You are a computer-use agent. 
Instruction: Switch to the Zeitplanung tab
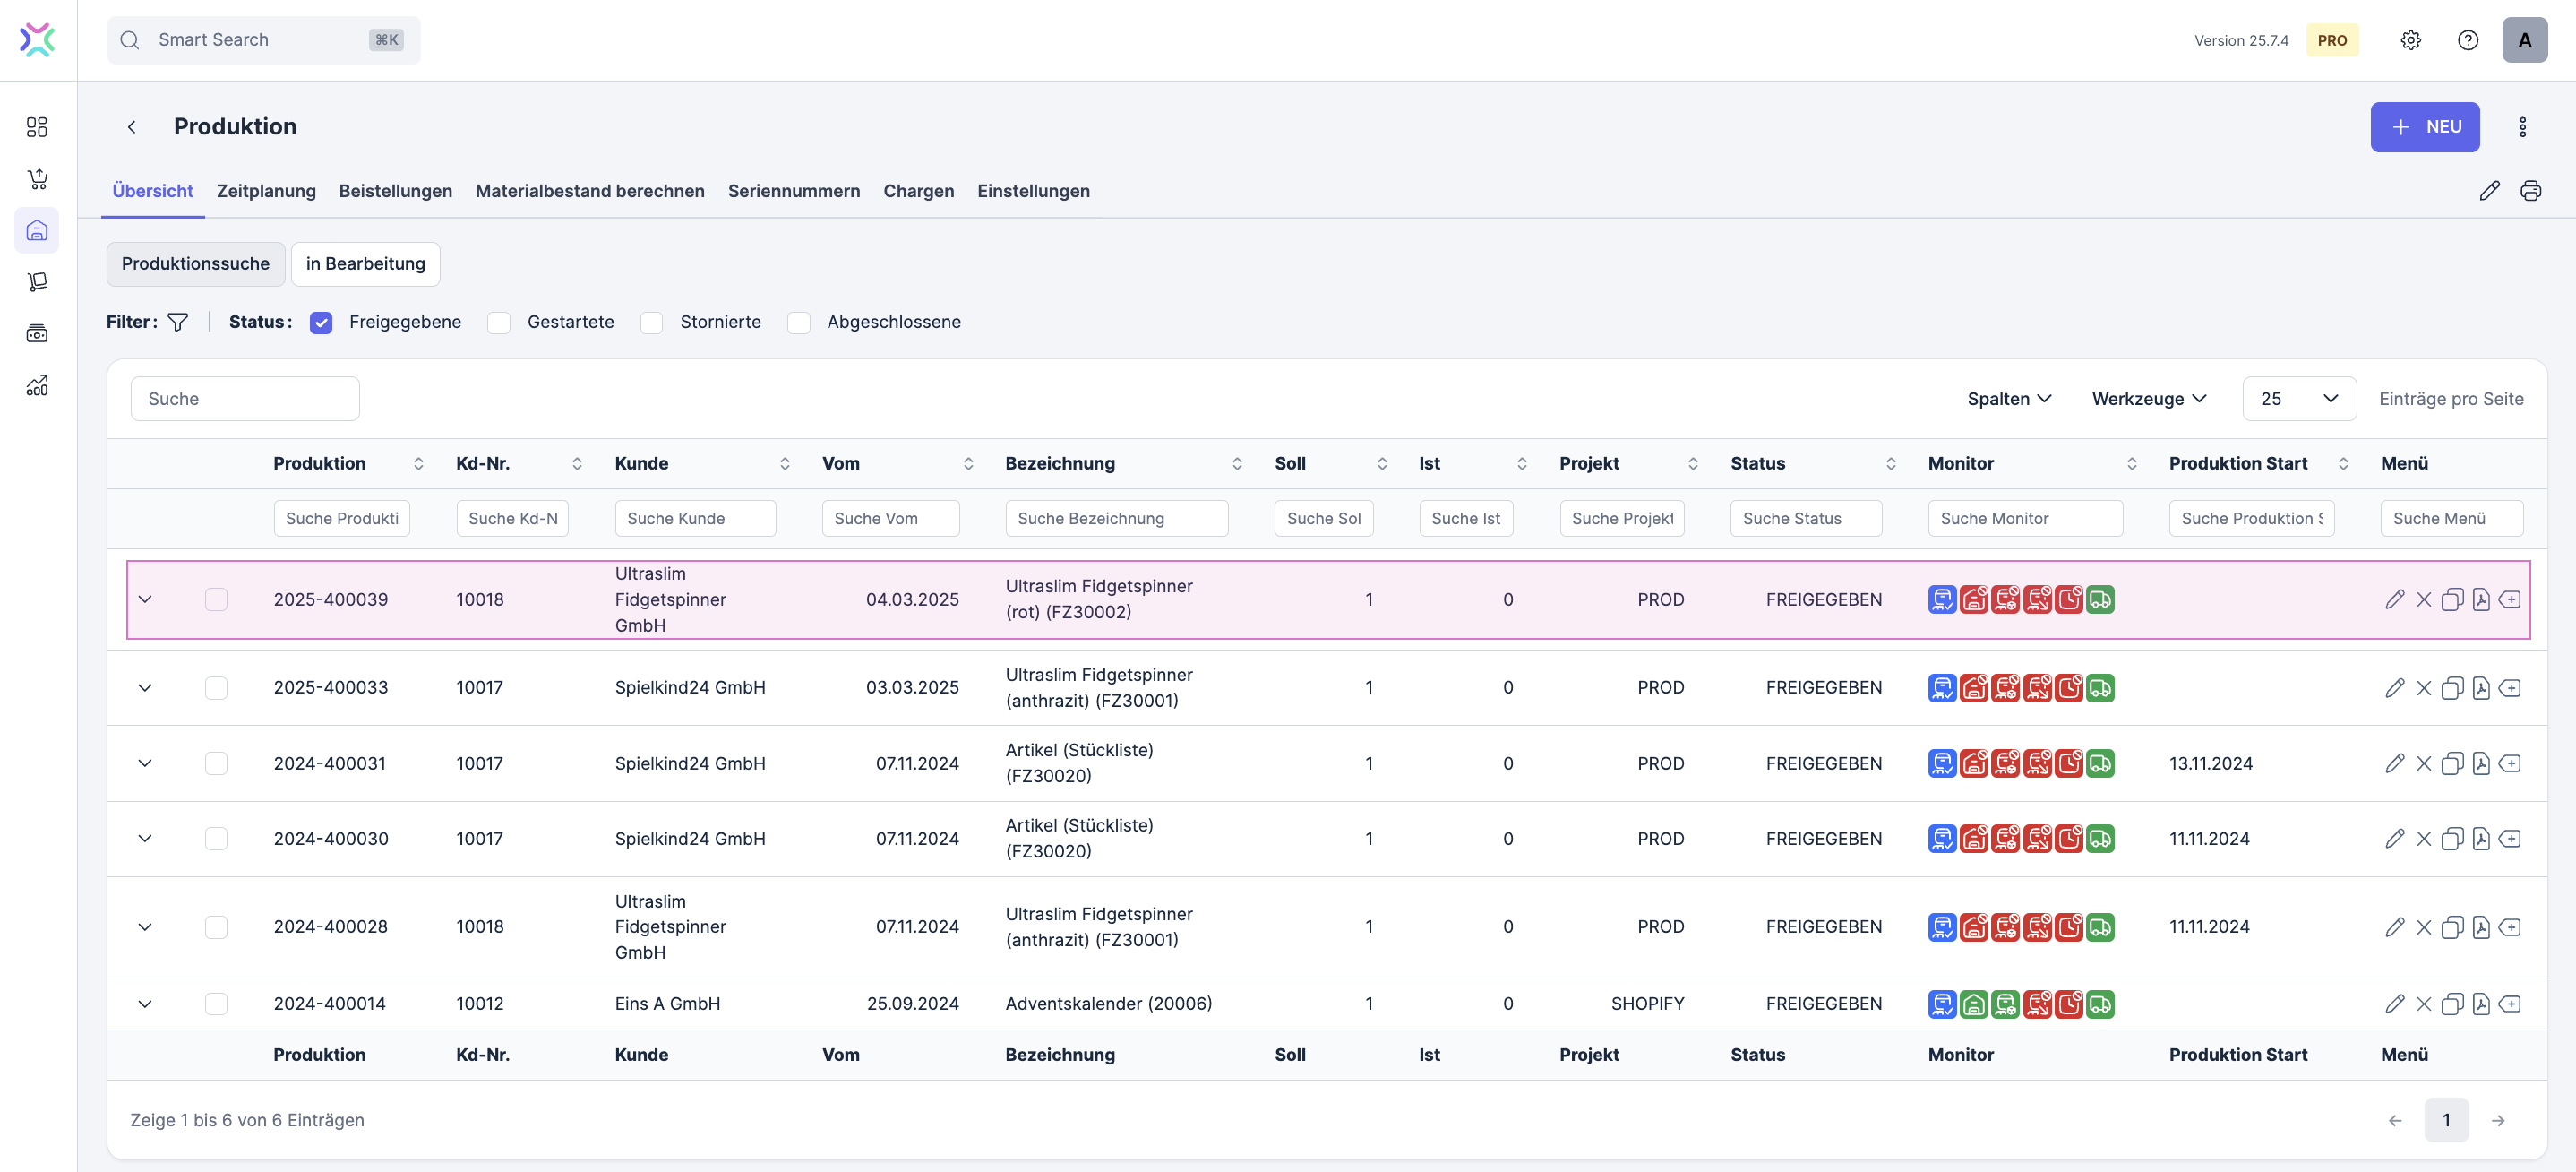[266, 191]
